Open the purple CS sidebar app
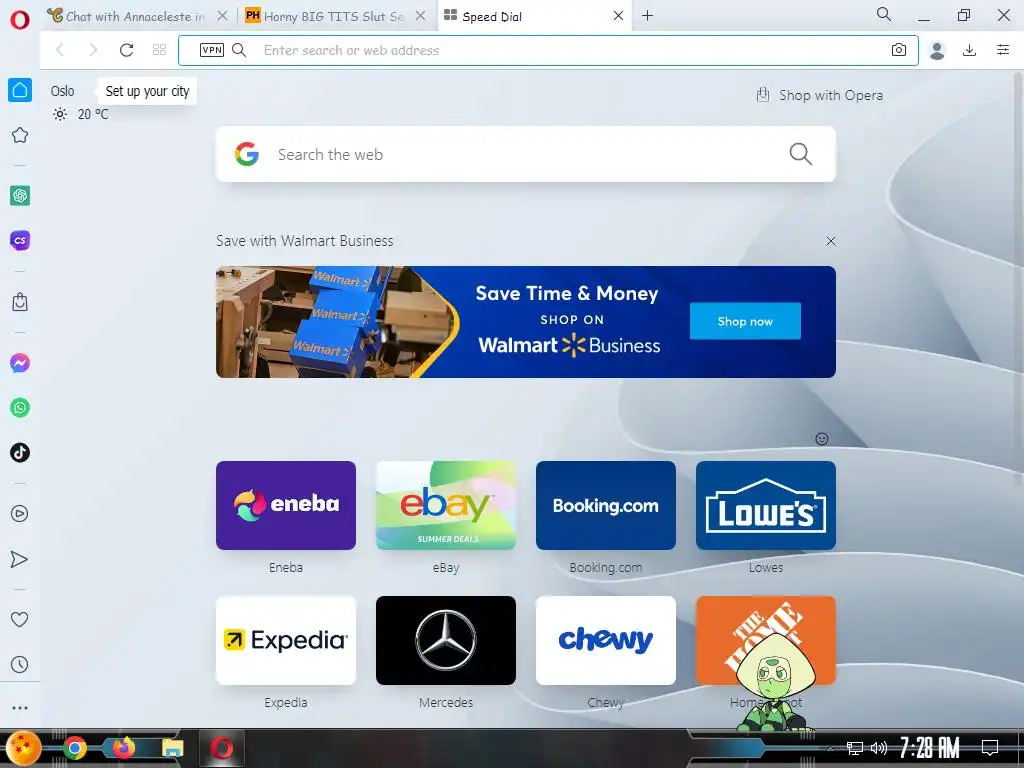Image resolution: width=1024 pixels, height=768 pixels. (x=20, y=240)
